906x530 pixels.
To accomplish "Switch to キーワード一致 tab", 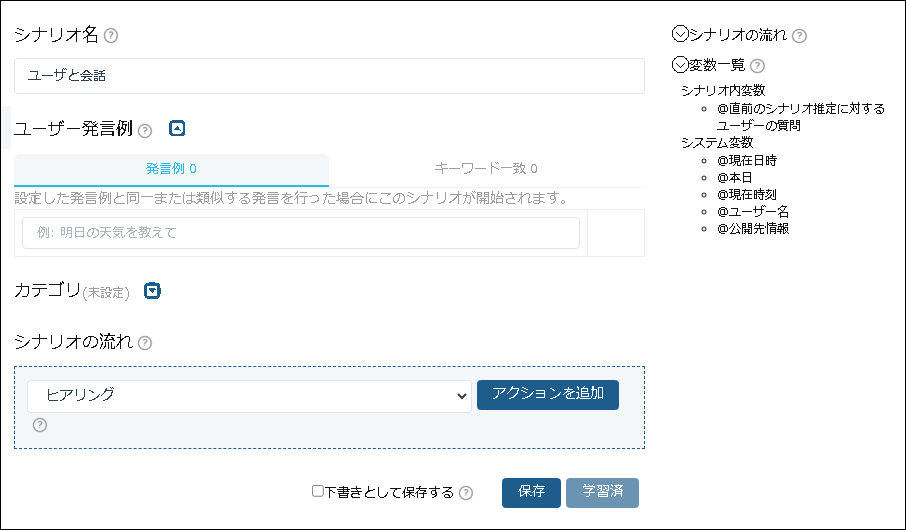I will click(x=486, y=169).
